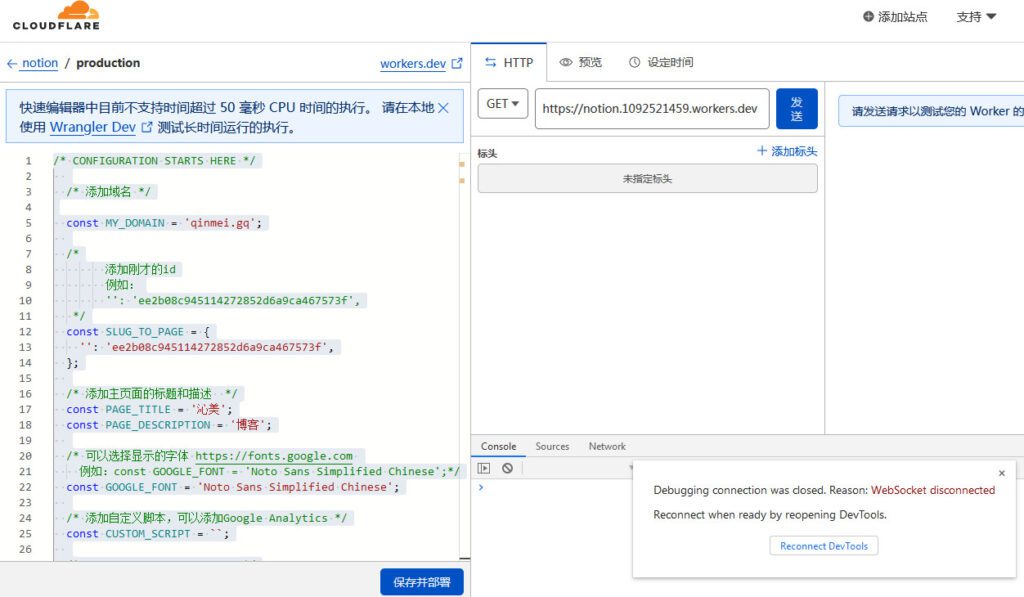The height and width of the screenshot is (597, 1024).
Task: Add a header with 添加标头
Action: (787, 152)
